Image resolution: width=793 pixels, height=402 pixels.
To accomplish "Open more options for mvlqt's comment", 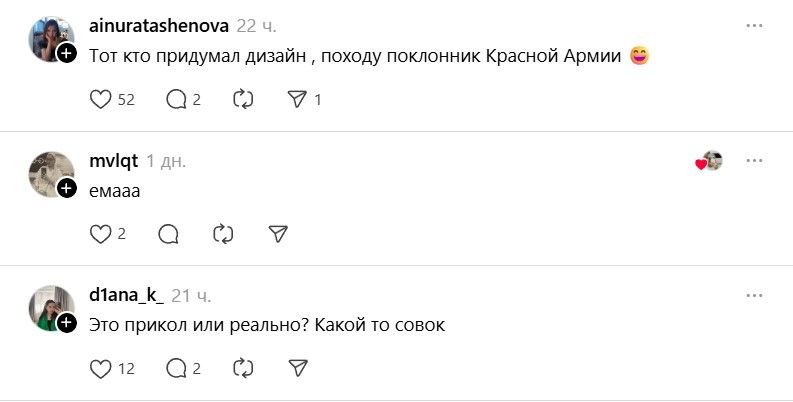I will point(753,160).
